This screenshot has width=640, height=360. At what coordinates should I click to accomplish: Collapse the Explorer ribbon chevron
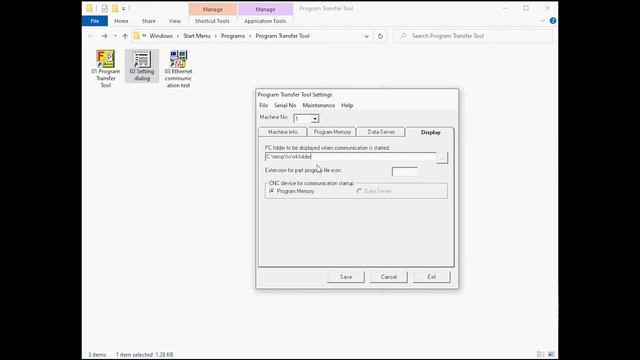click(x=542, y=21)
